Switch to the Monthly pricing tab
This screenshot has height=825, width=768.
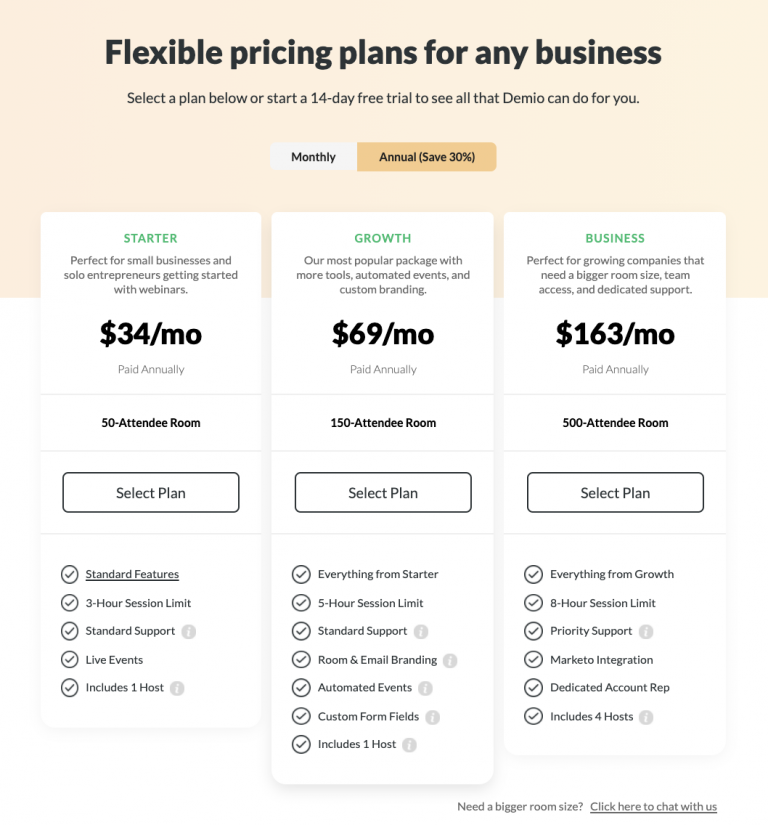pos(313,157)
